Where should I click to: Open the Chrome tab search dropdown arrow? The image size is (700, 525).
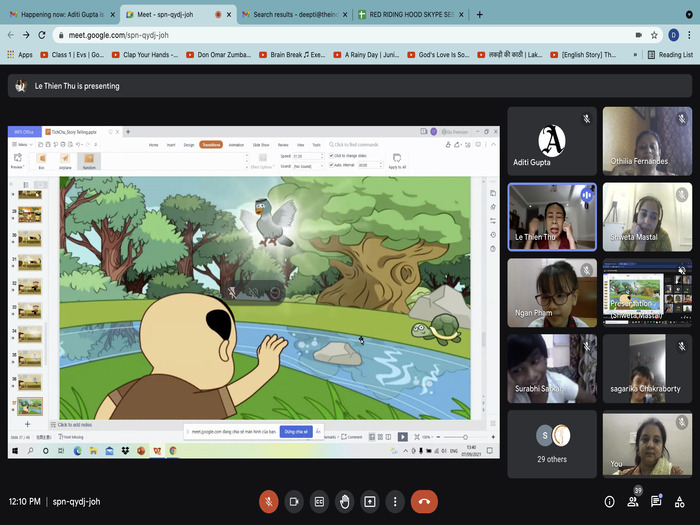tap(689, 14)
